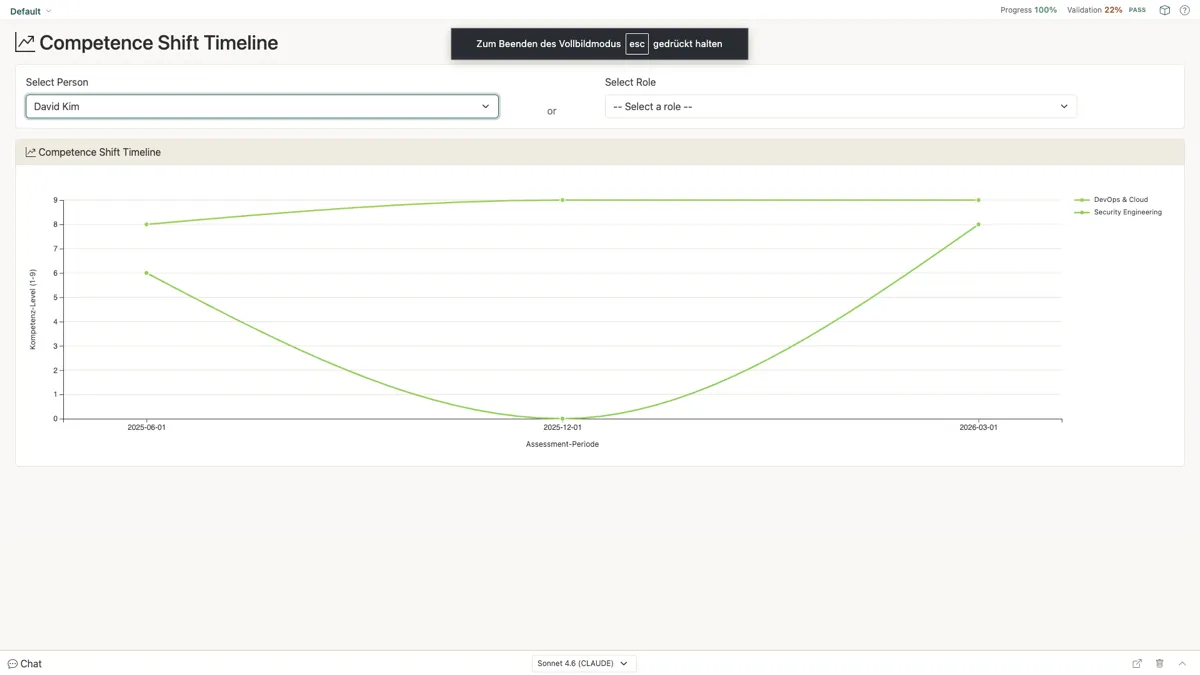
Task: Click the Select Person label
Action: pyautogui.click(x=57, y=82)
